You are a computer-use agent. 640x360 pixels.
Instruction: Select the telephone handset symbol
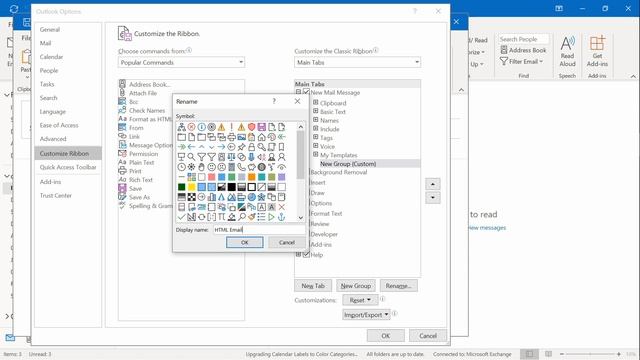242,167
